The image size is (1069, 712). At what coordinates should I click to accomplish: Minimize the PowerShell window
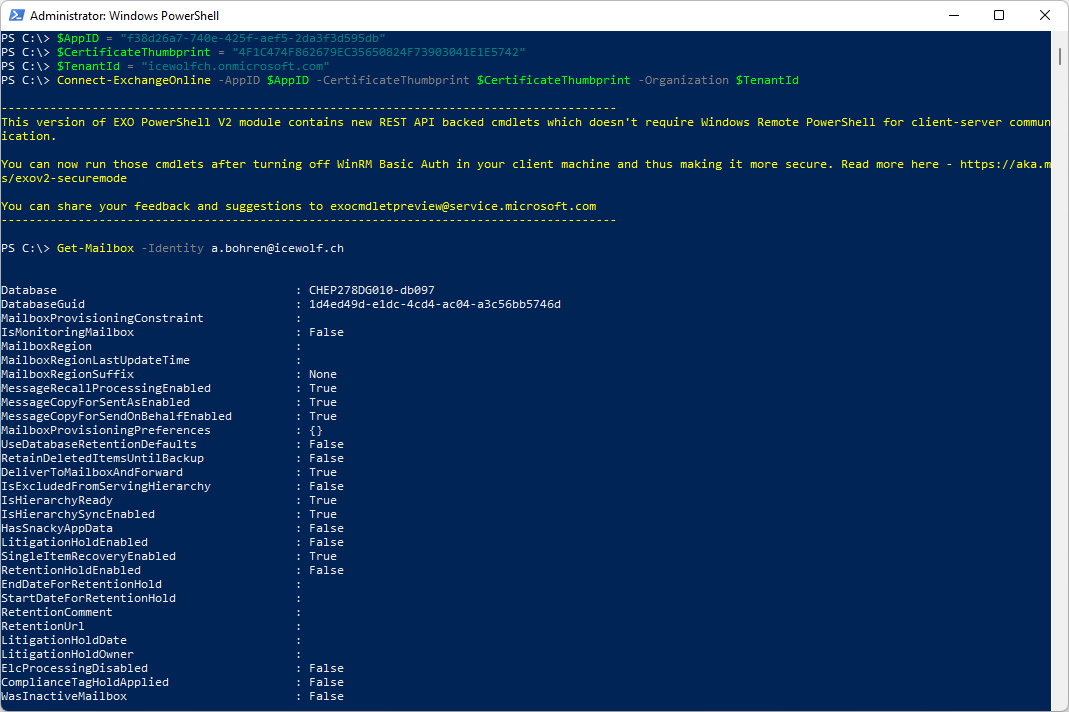pos(954,15)
